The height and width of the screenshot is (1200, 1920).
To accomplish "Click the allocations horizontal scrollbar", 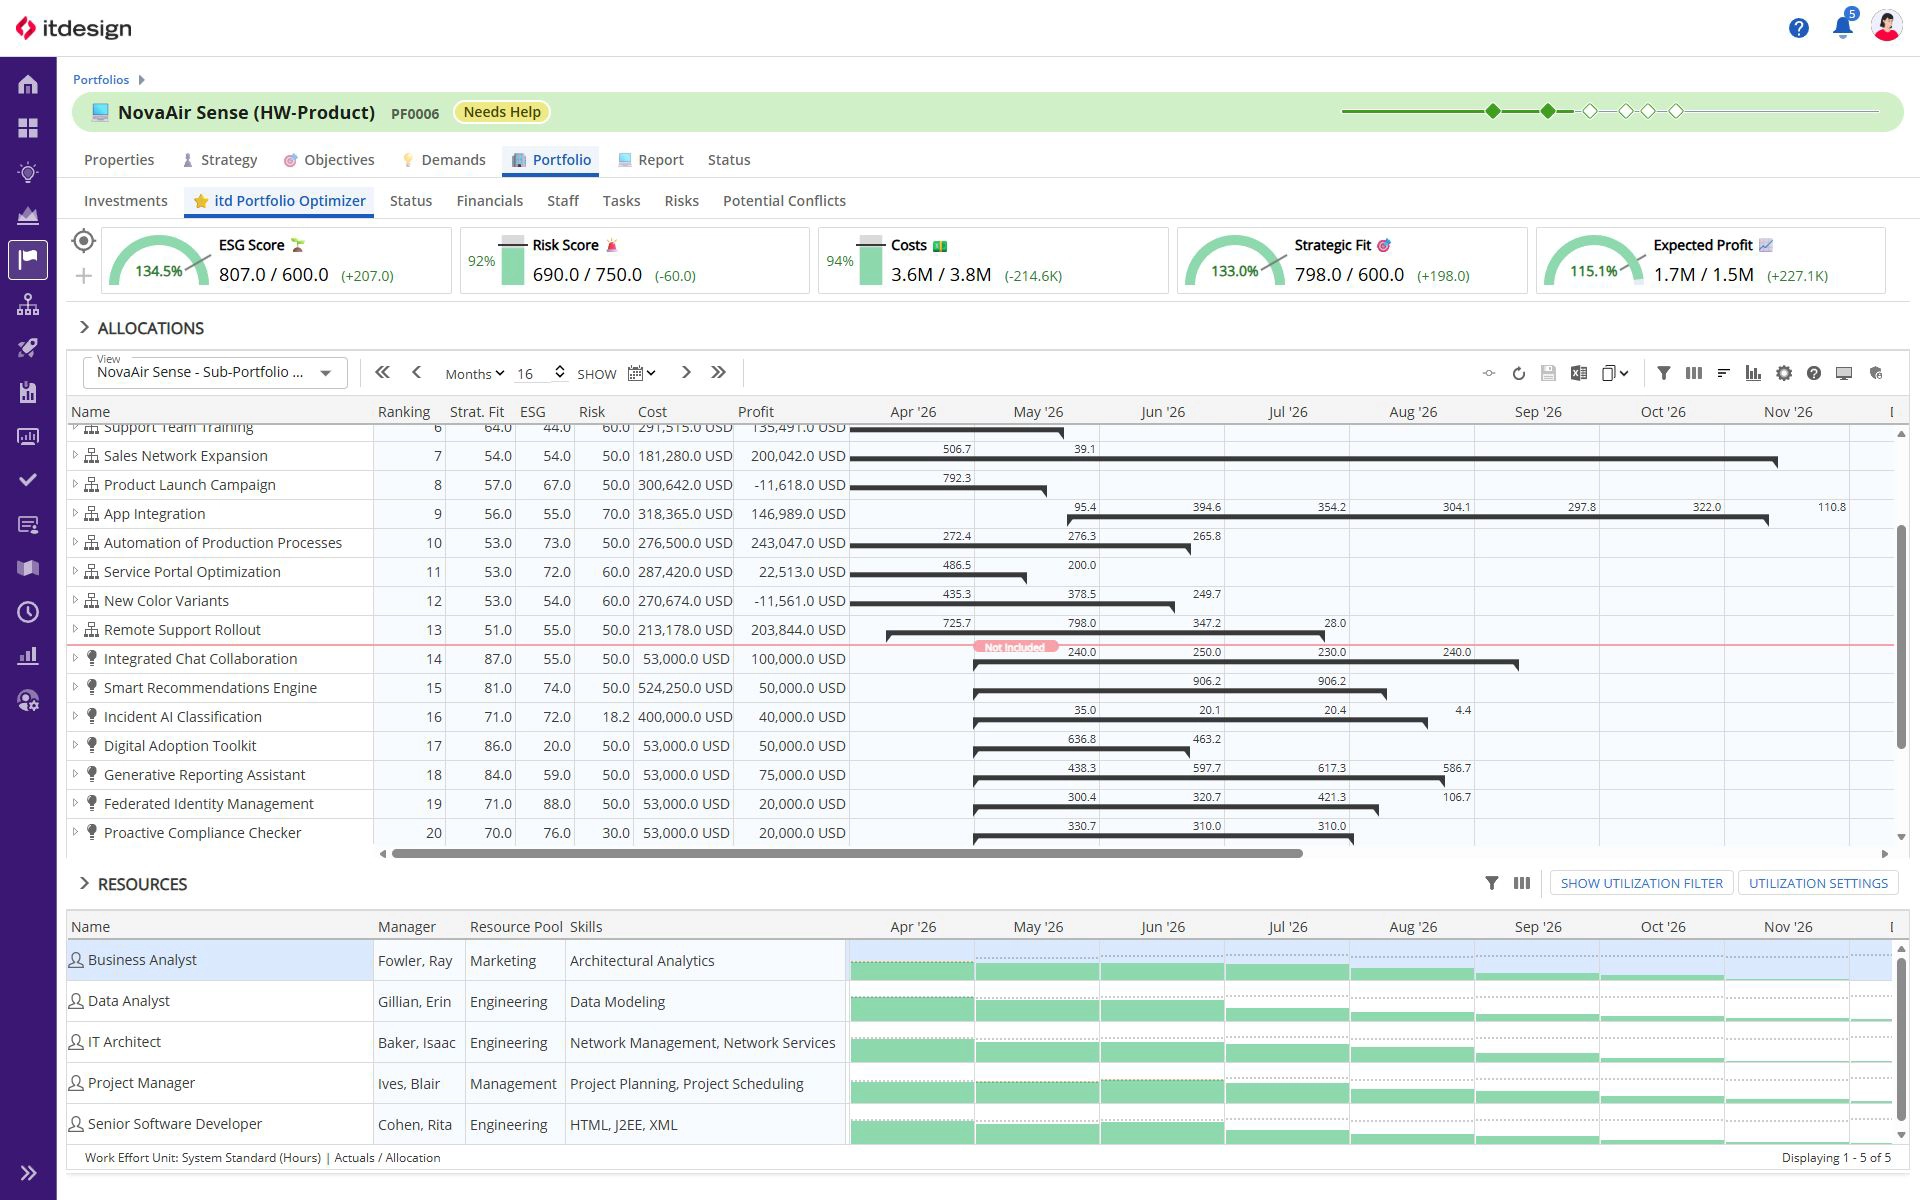I will (847, 854).
